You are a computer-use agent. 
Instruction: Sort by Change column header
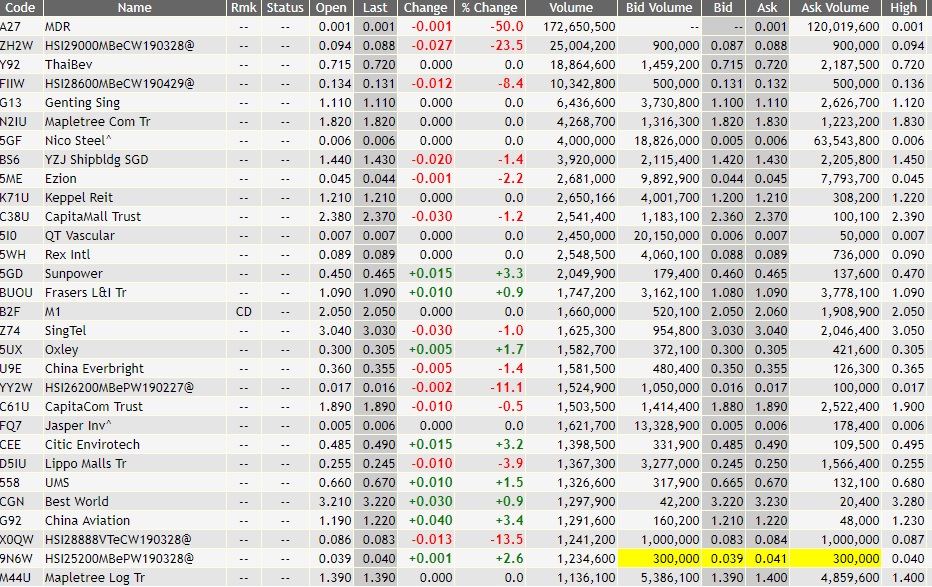[x=425, y=8]
